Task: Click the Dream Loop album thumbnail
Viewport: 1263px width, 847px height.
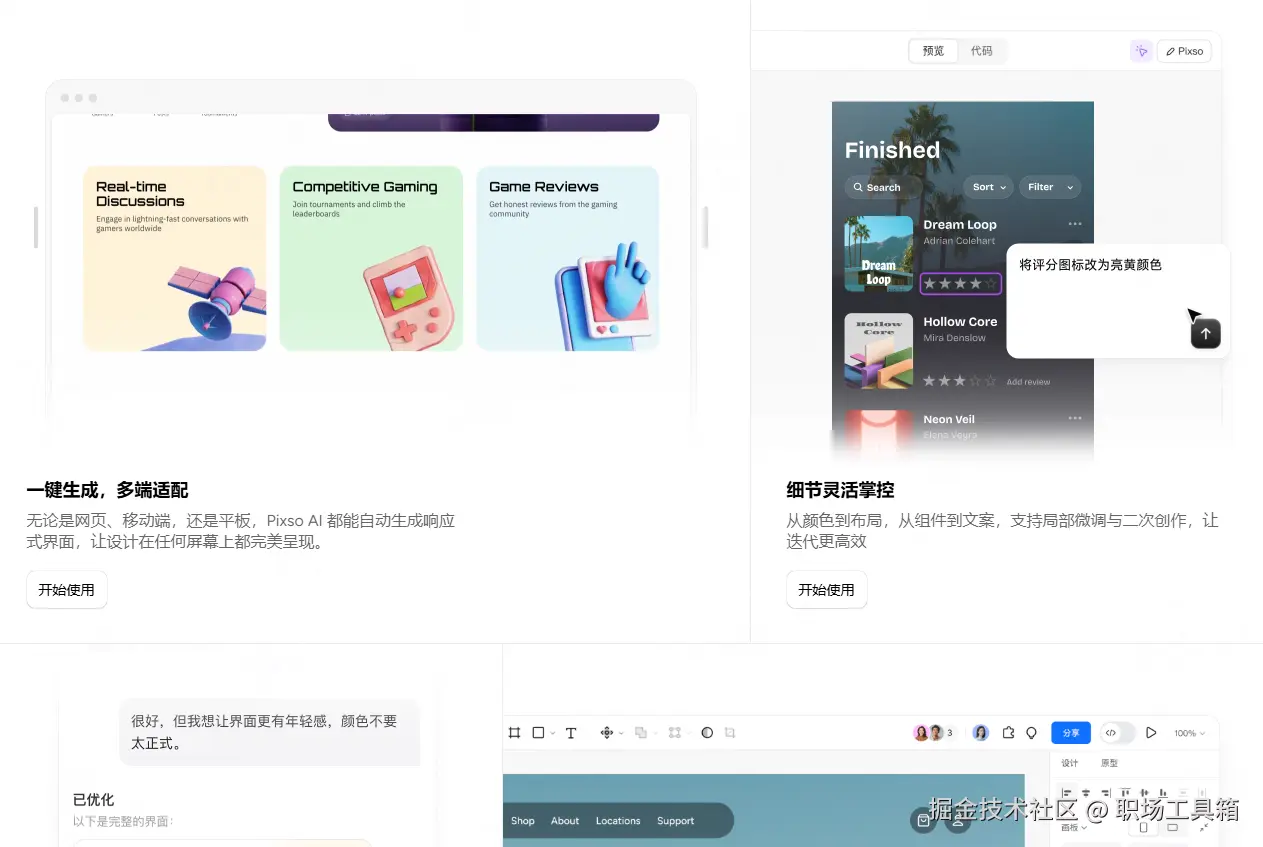Action: 879,254
